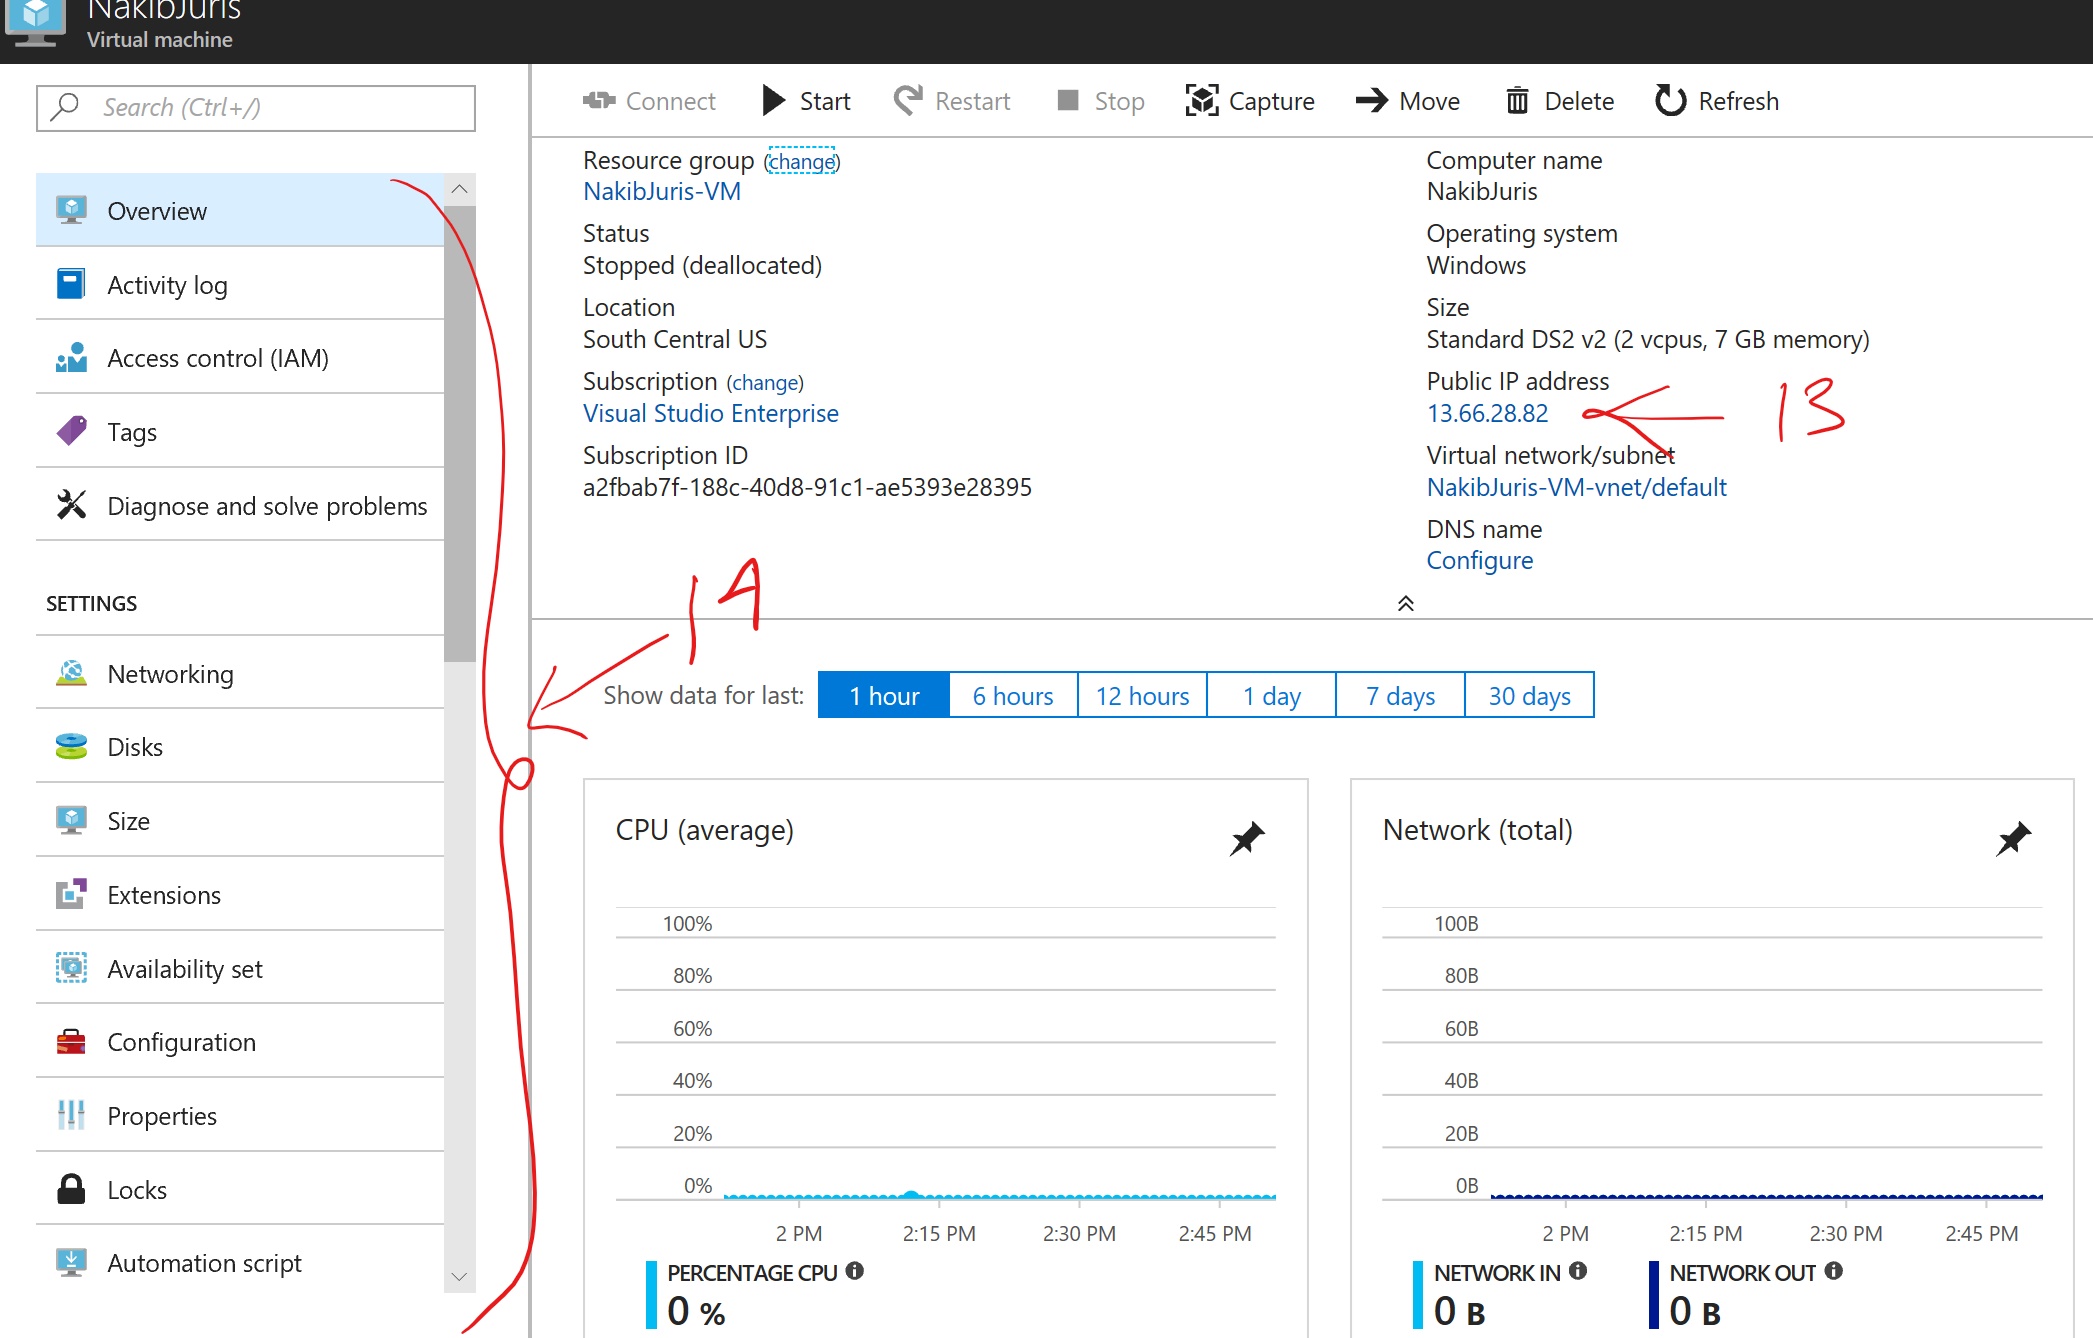Click the Refresh circular arrow icon
Screen dimensions: 2093x1338
pyautogui.click(x=1670, y=101)
